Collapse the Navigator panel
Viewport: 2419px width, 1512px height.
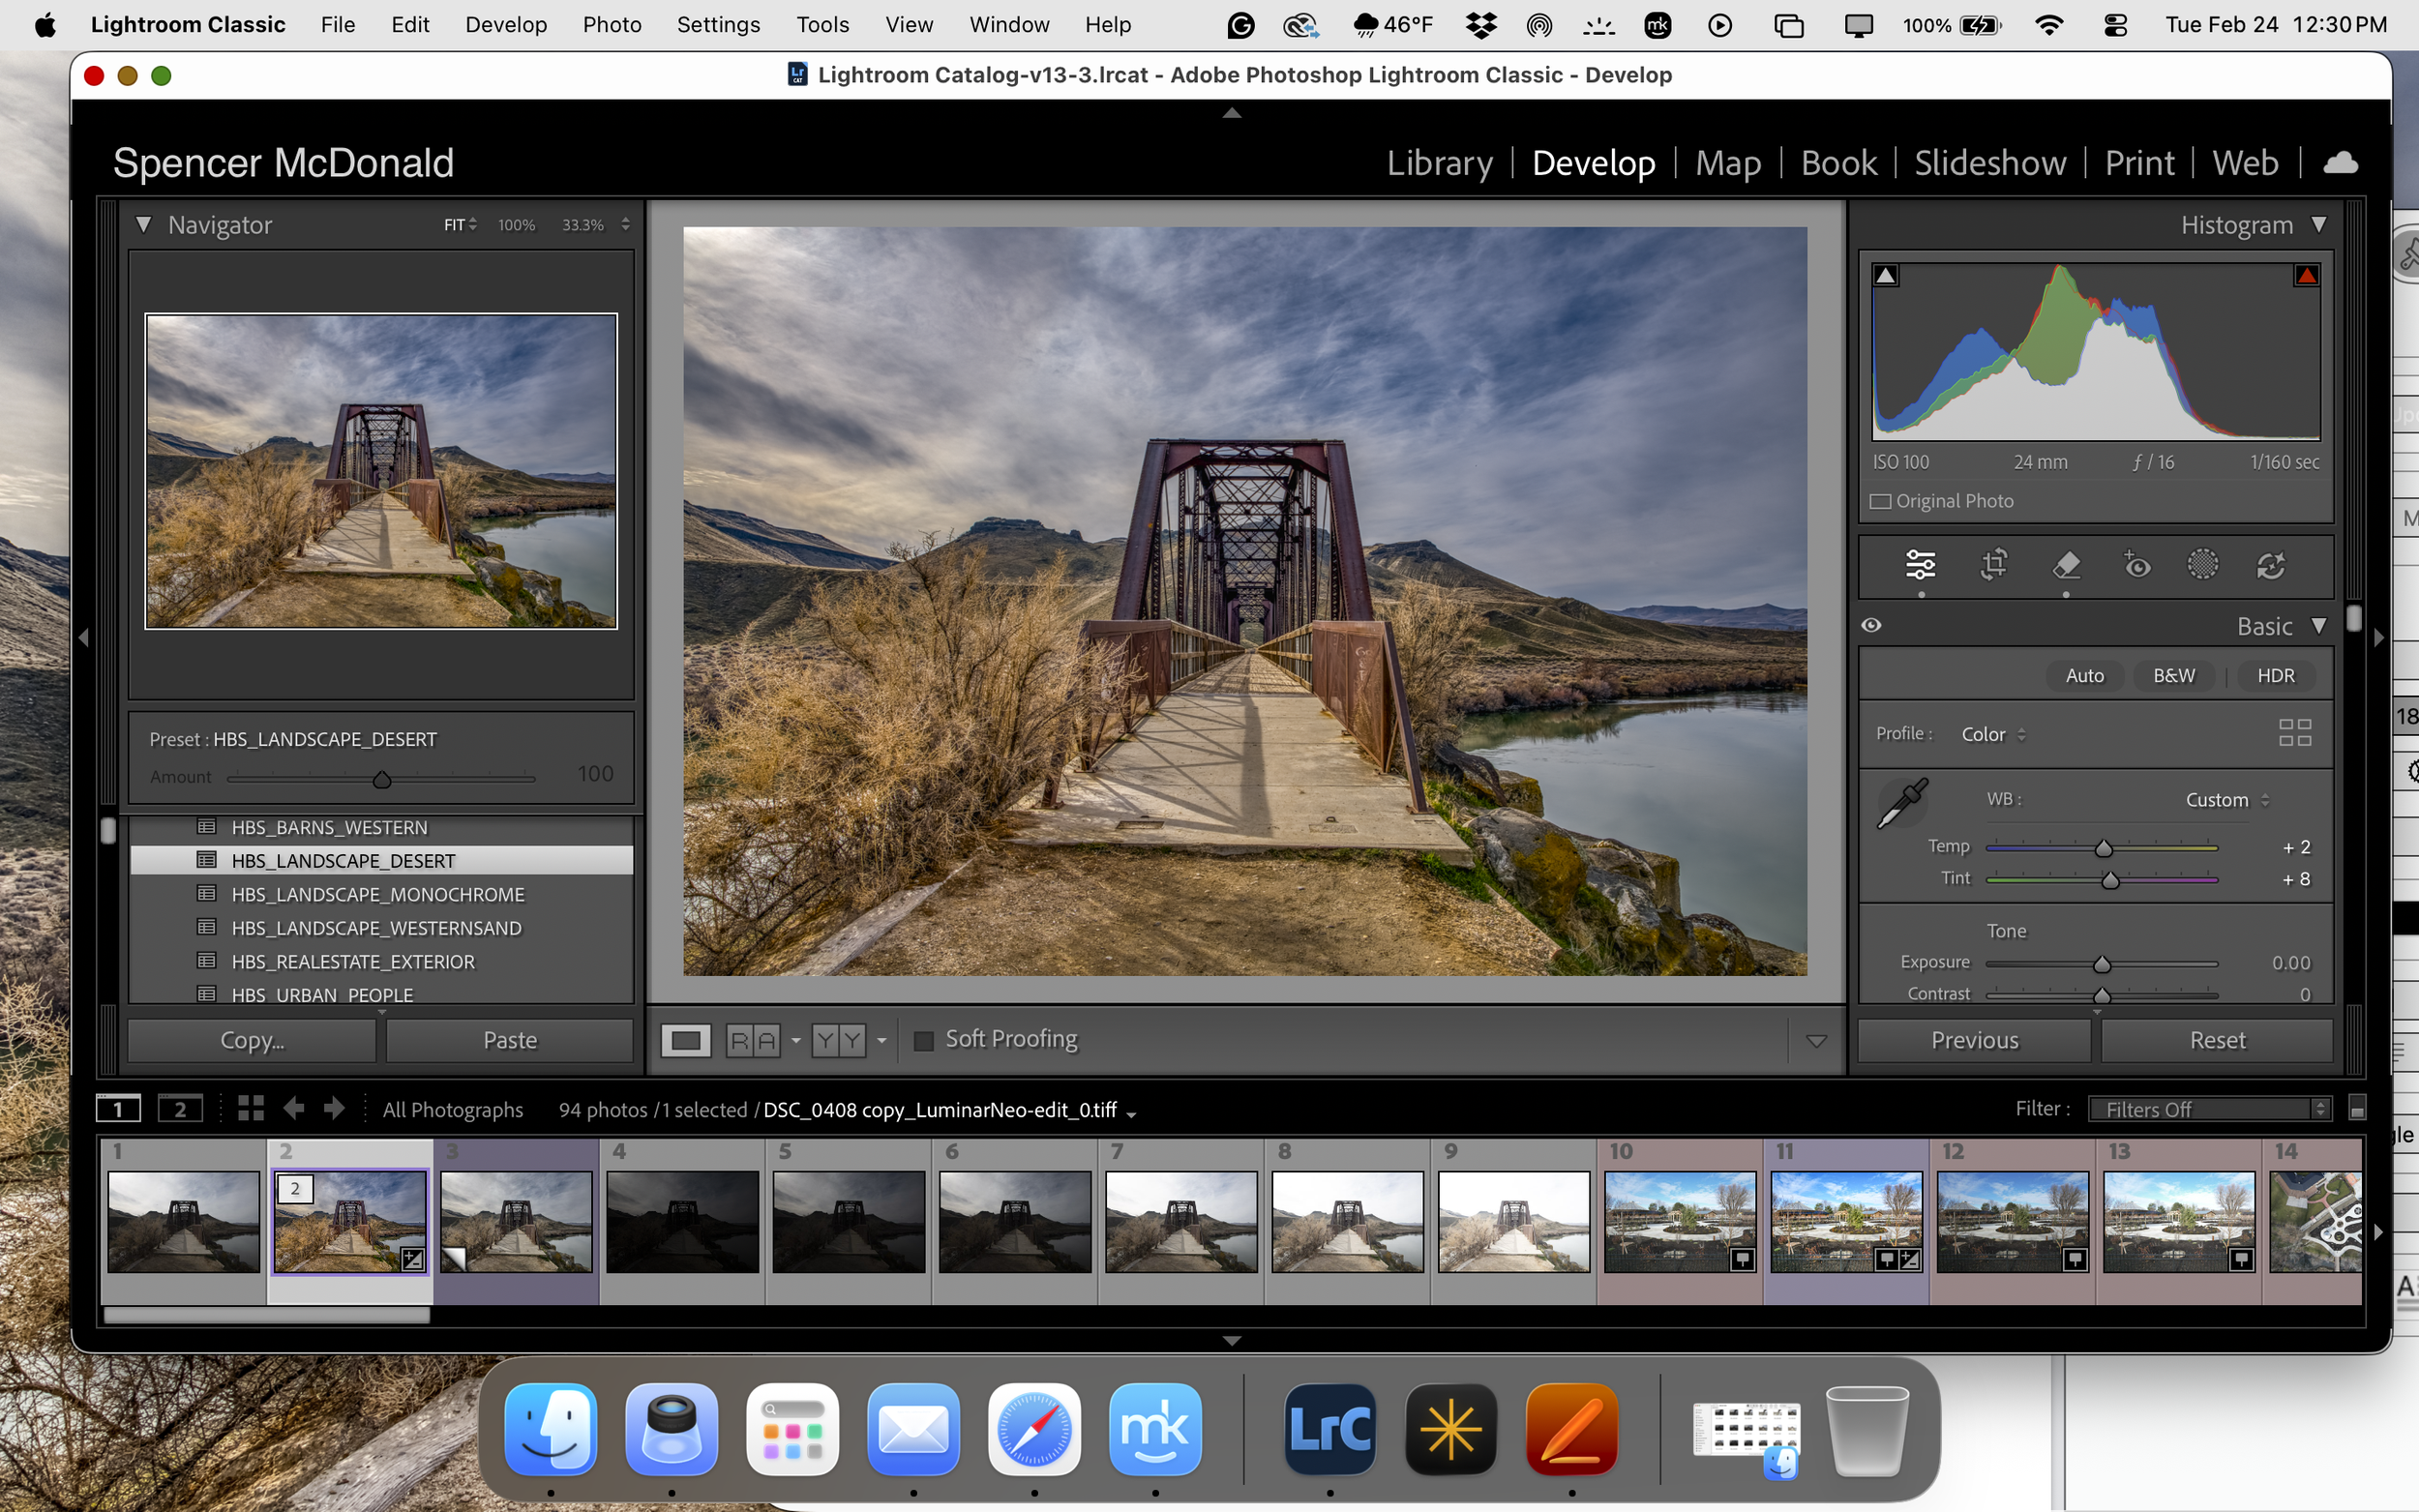143,224
